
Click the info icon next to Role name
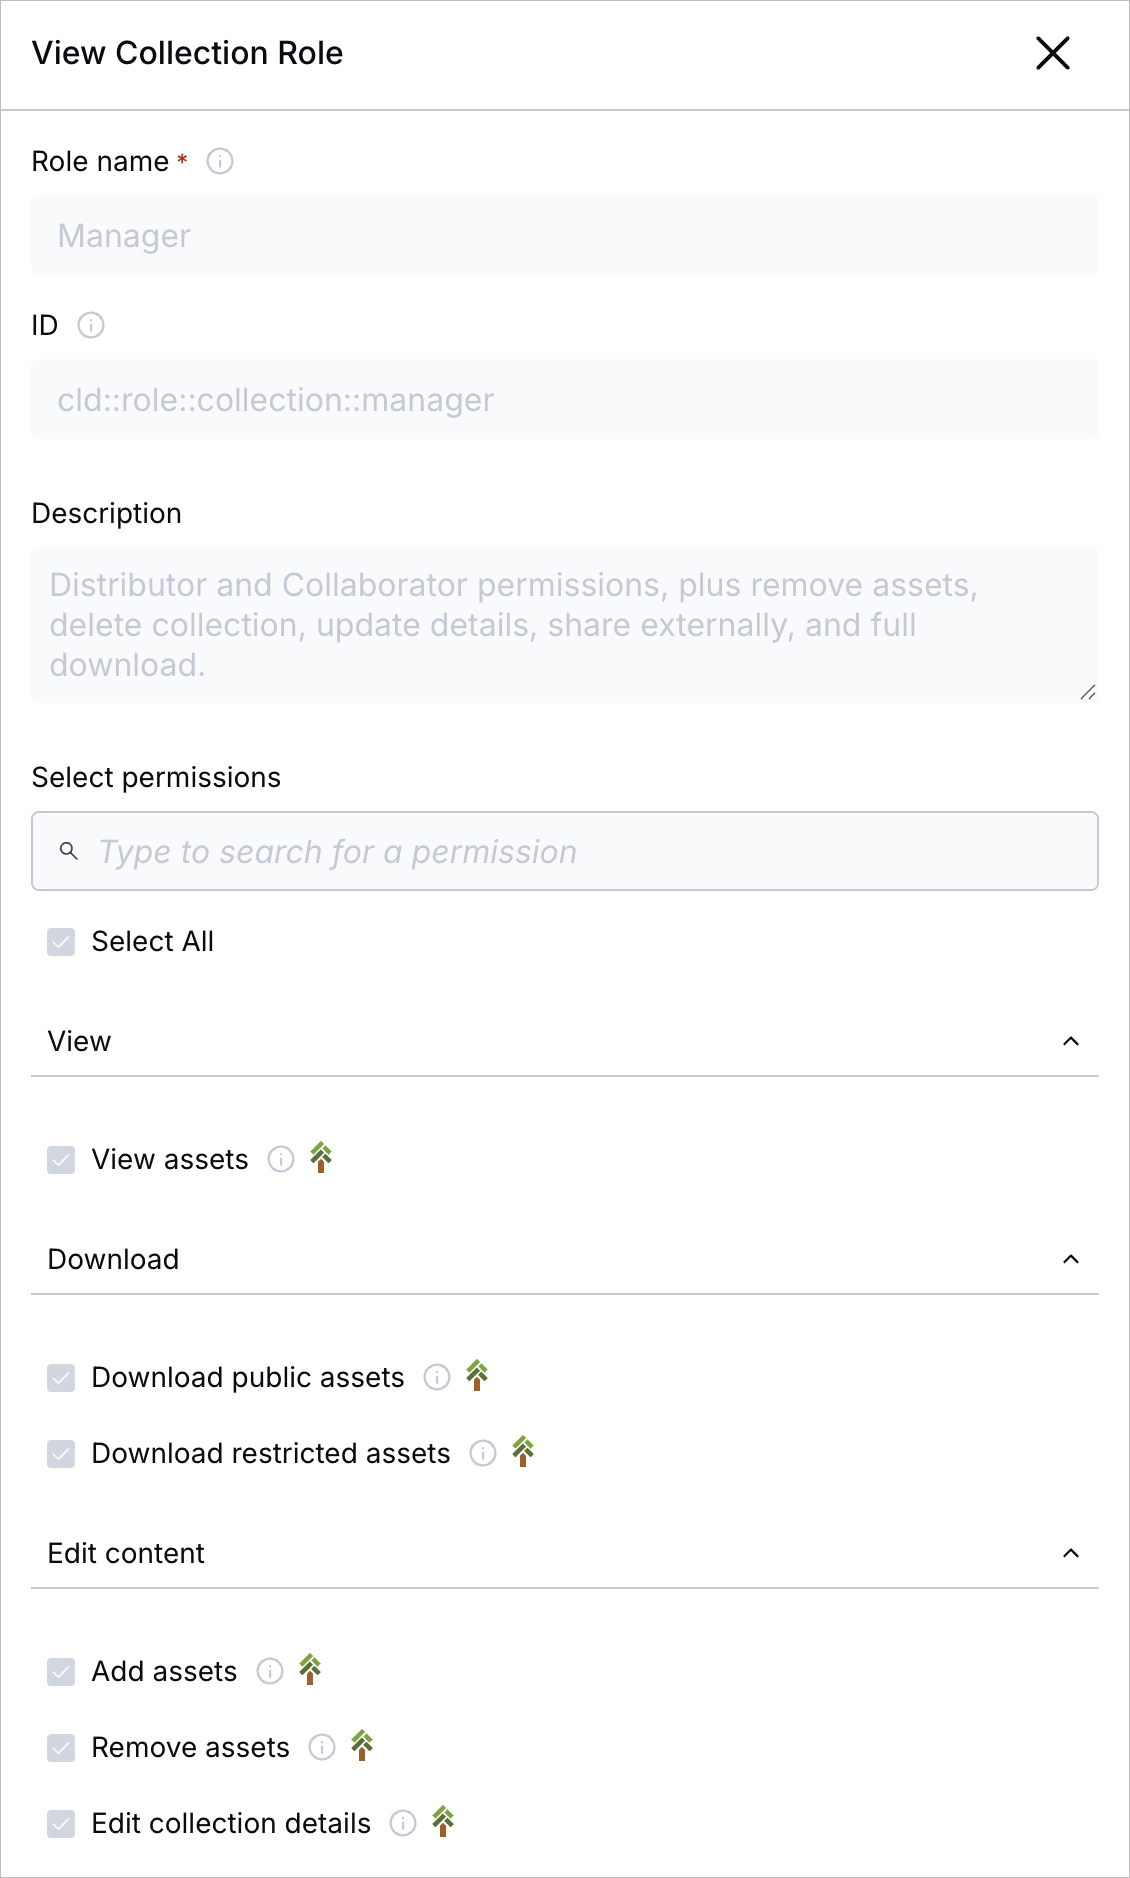click(220, 161)
